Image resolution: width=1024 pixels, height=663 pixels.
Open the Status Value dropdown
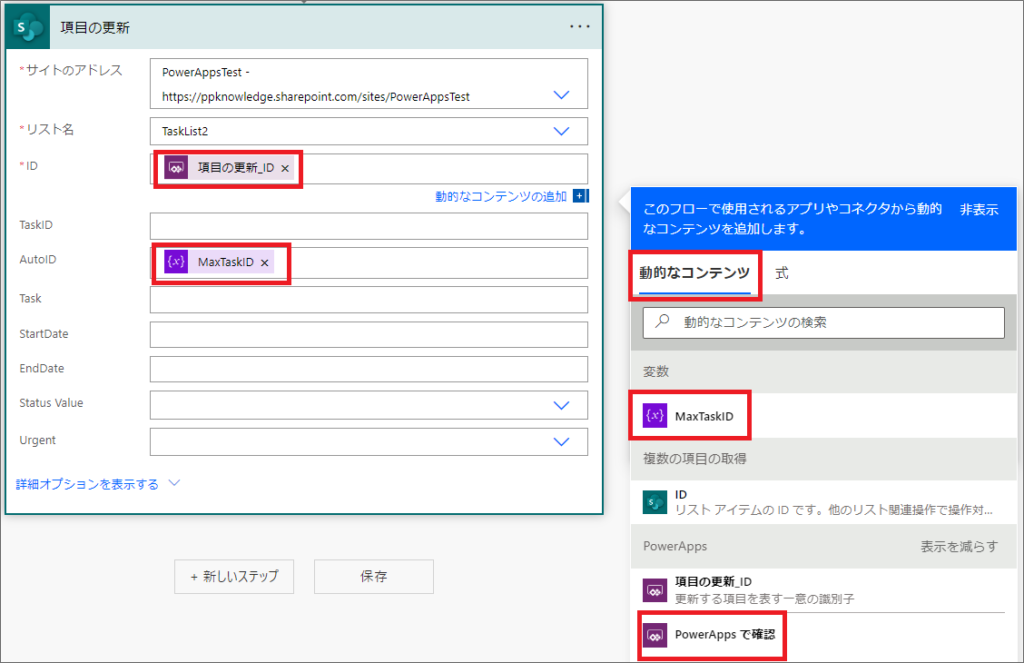565,404
